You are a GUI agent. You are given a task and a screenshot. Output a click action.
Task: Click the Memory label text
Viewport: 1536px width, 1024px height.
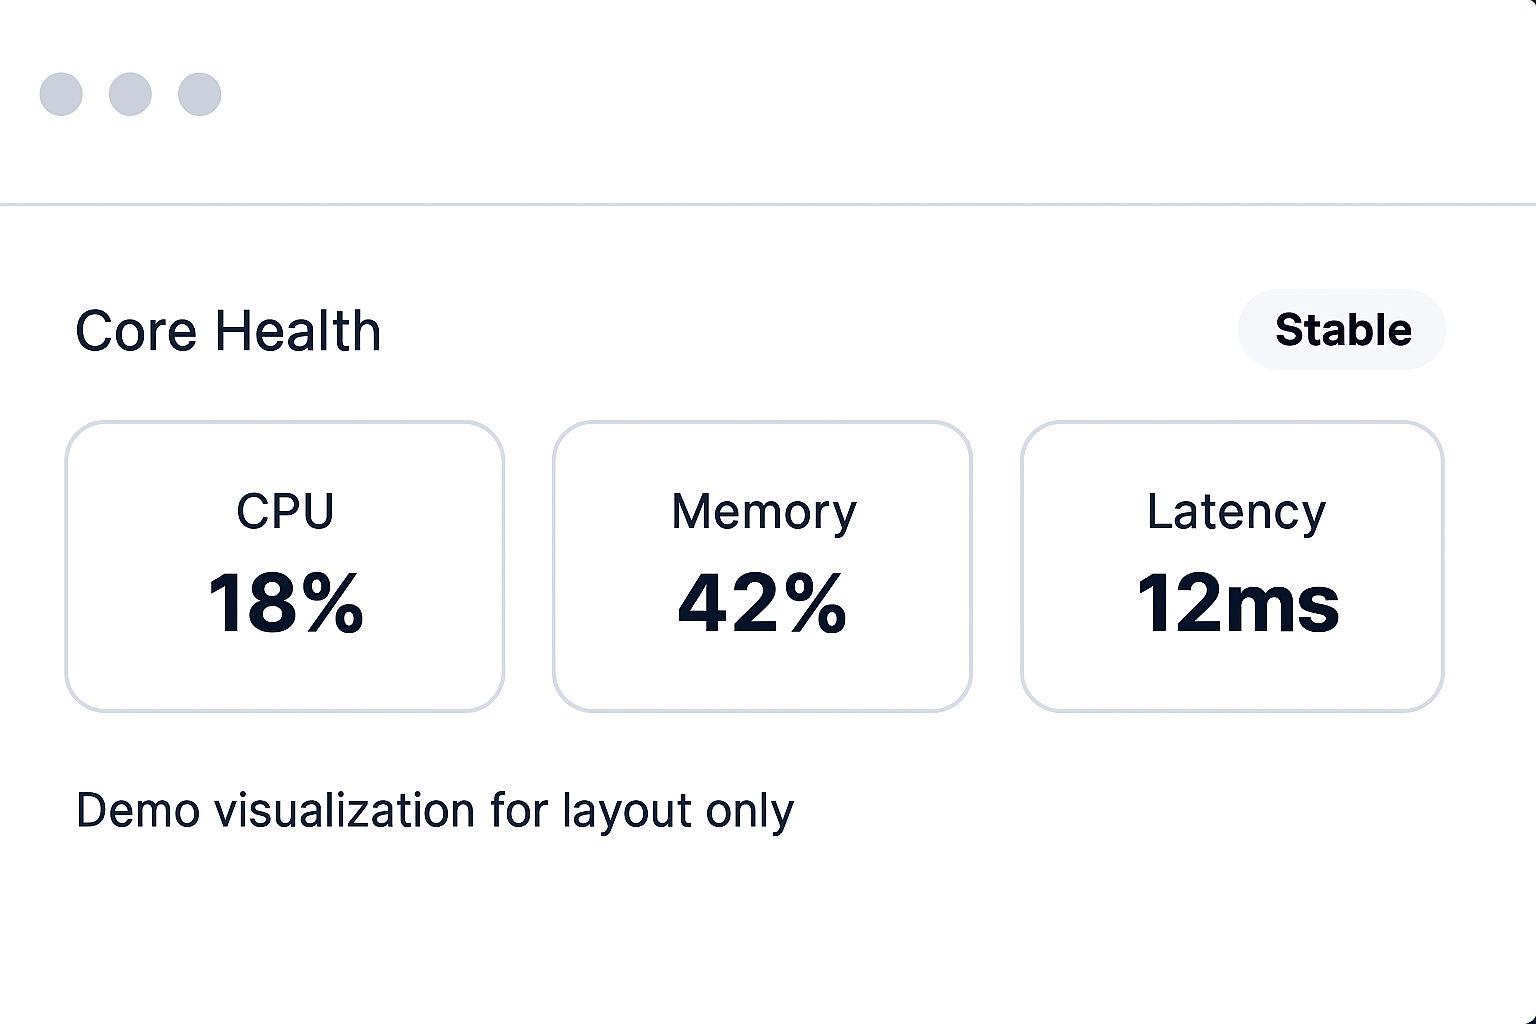coord(763,511)
